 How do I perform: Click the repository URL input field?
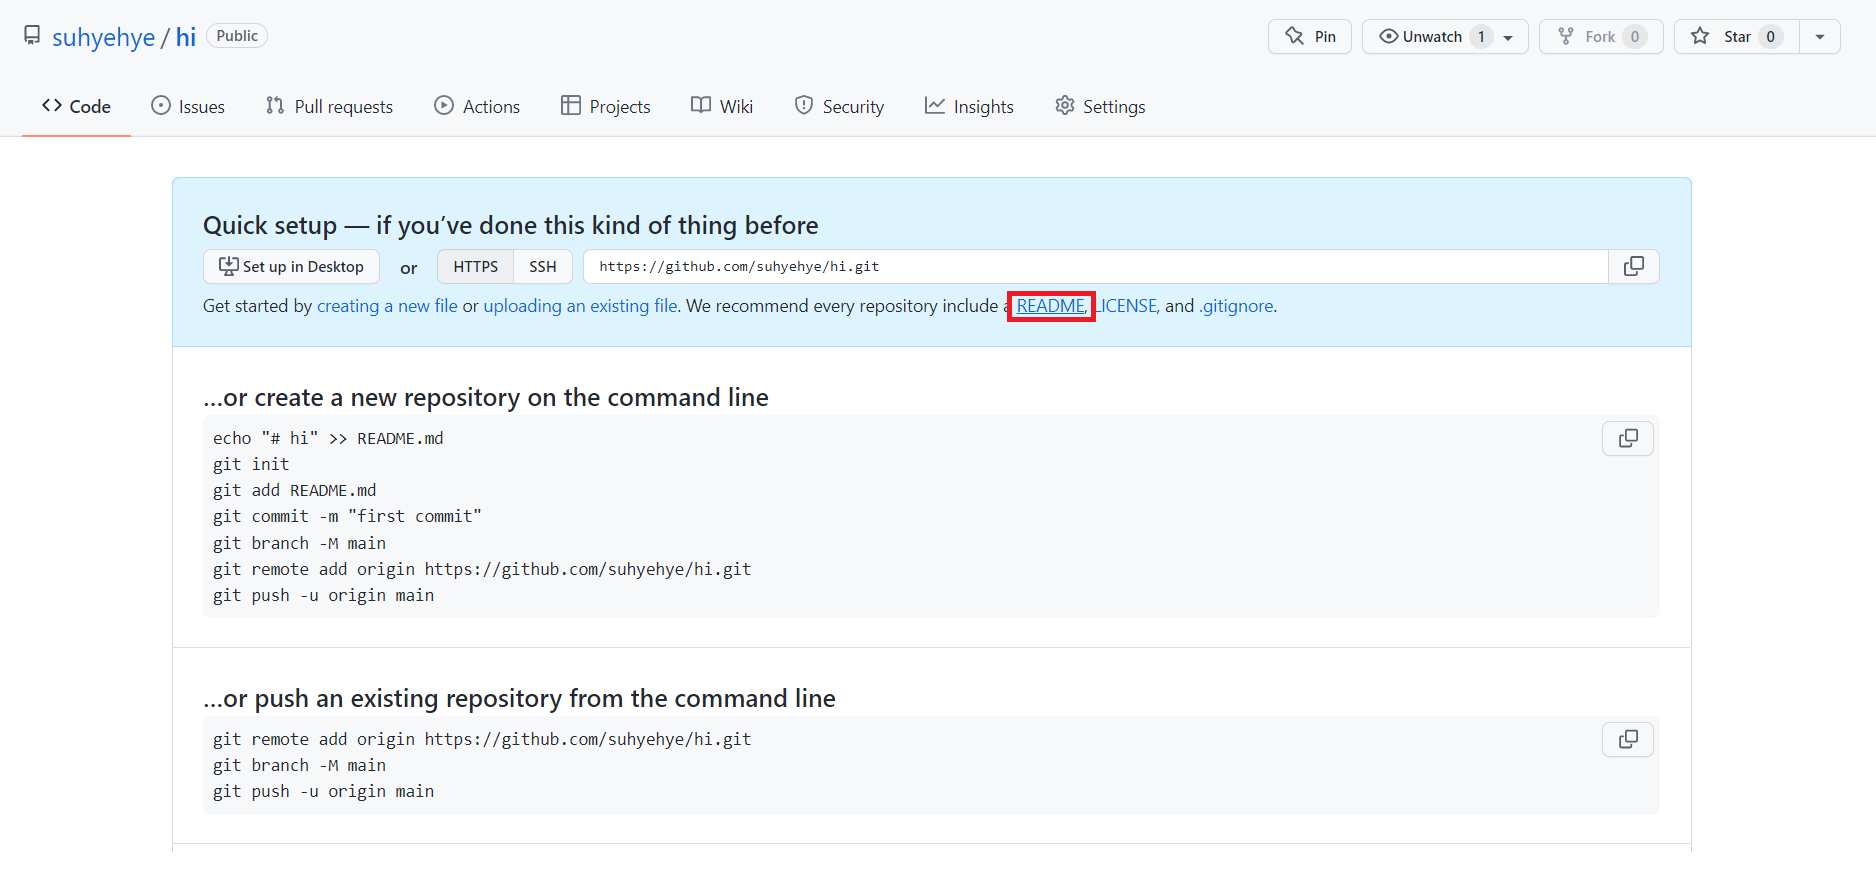click(1096, 267)
